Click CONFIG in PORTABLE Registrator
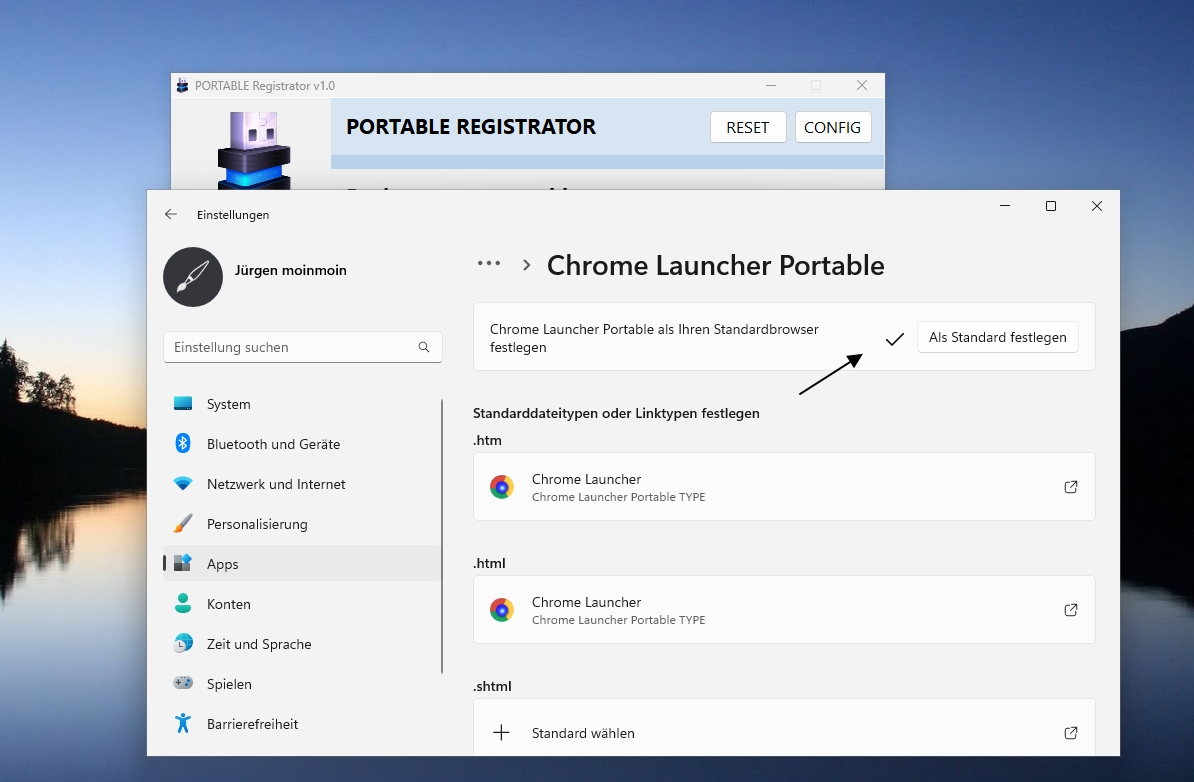Viewport: 1194px width, 782px height. coord(832,127)
